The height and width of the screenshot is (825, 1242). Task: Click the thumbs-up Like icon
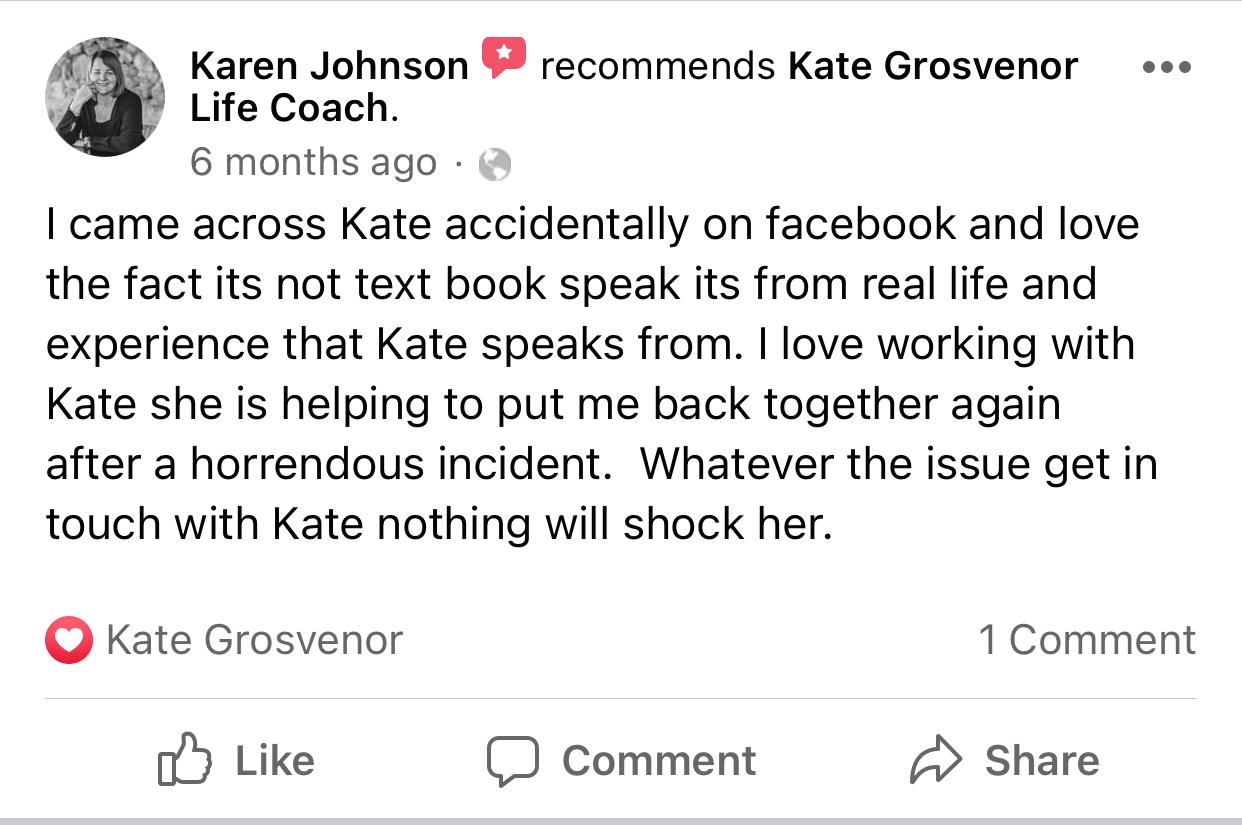185,762
